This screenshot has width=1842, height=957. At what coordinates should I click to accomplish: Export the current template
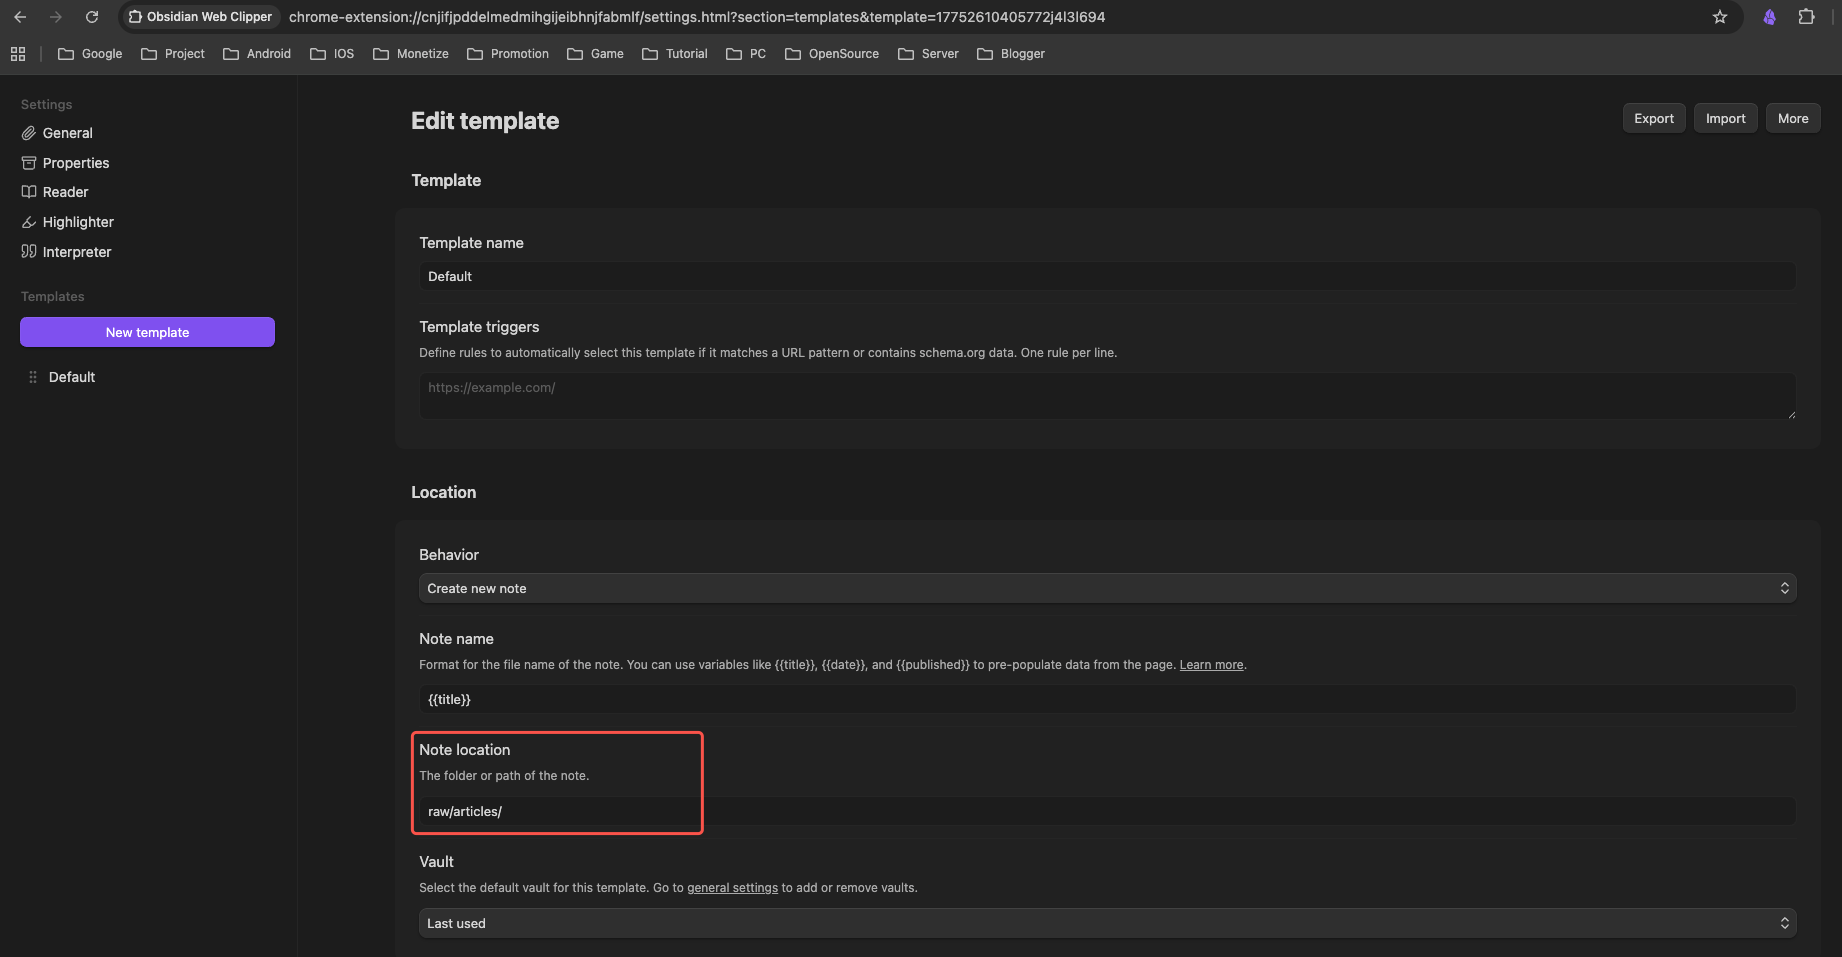[1653, 118]
